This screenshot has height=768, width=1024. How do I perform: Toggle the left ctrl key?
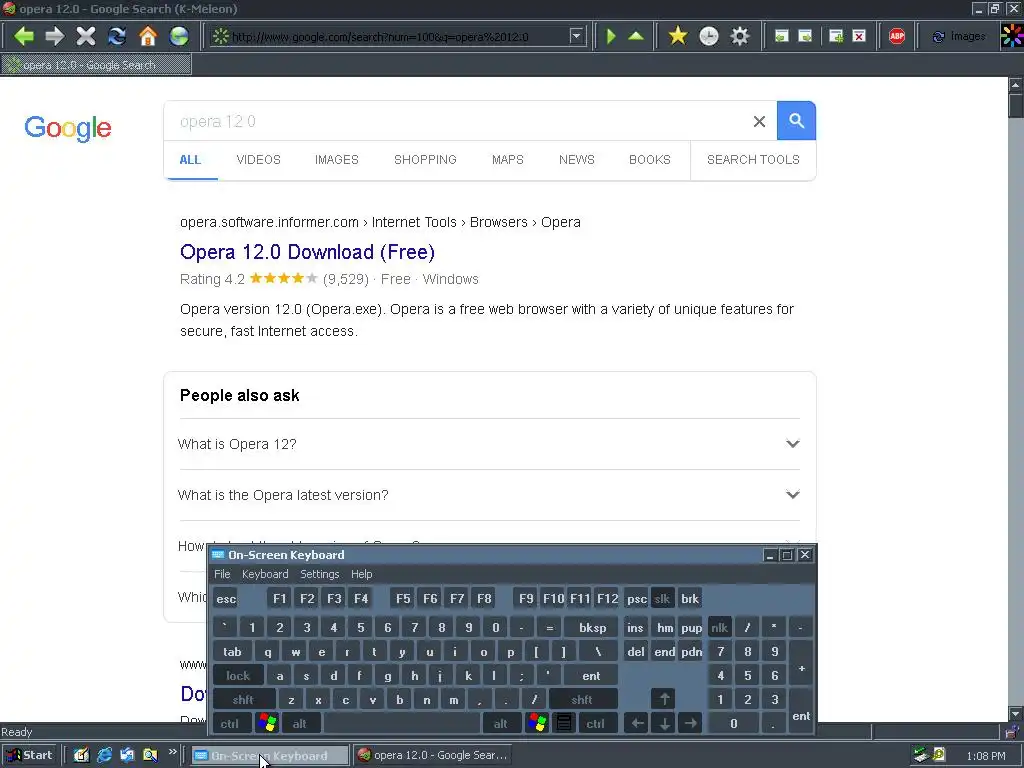point(229,724)
